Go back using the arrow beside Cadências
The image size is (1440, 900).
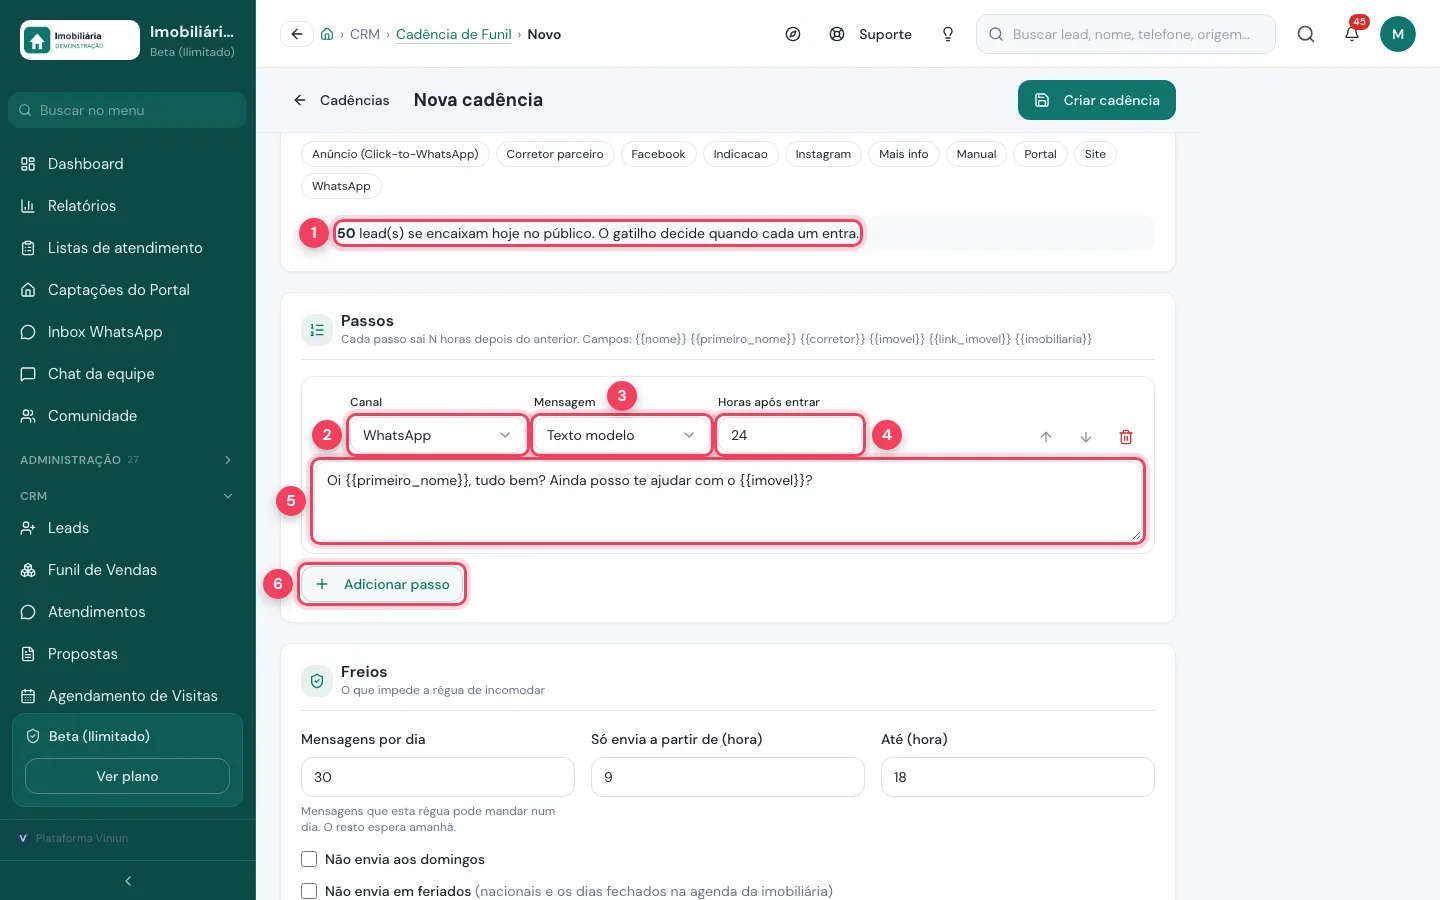click(299, 100)
